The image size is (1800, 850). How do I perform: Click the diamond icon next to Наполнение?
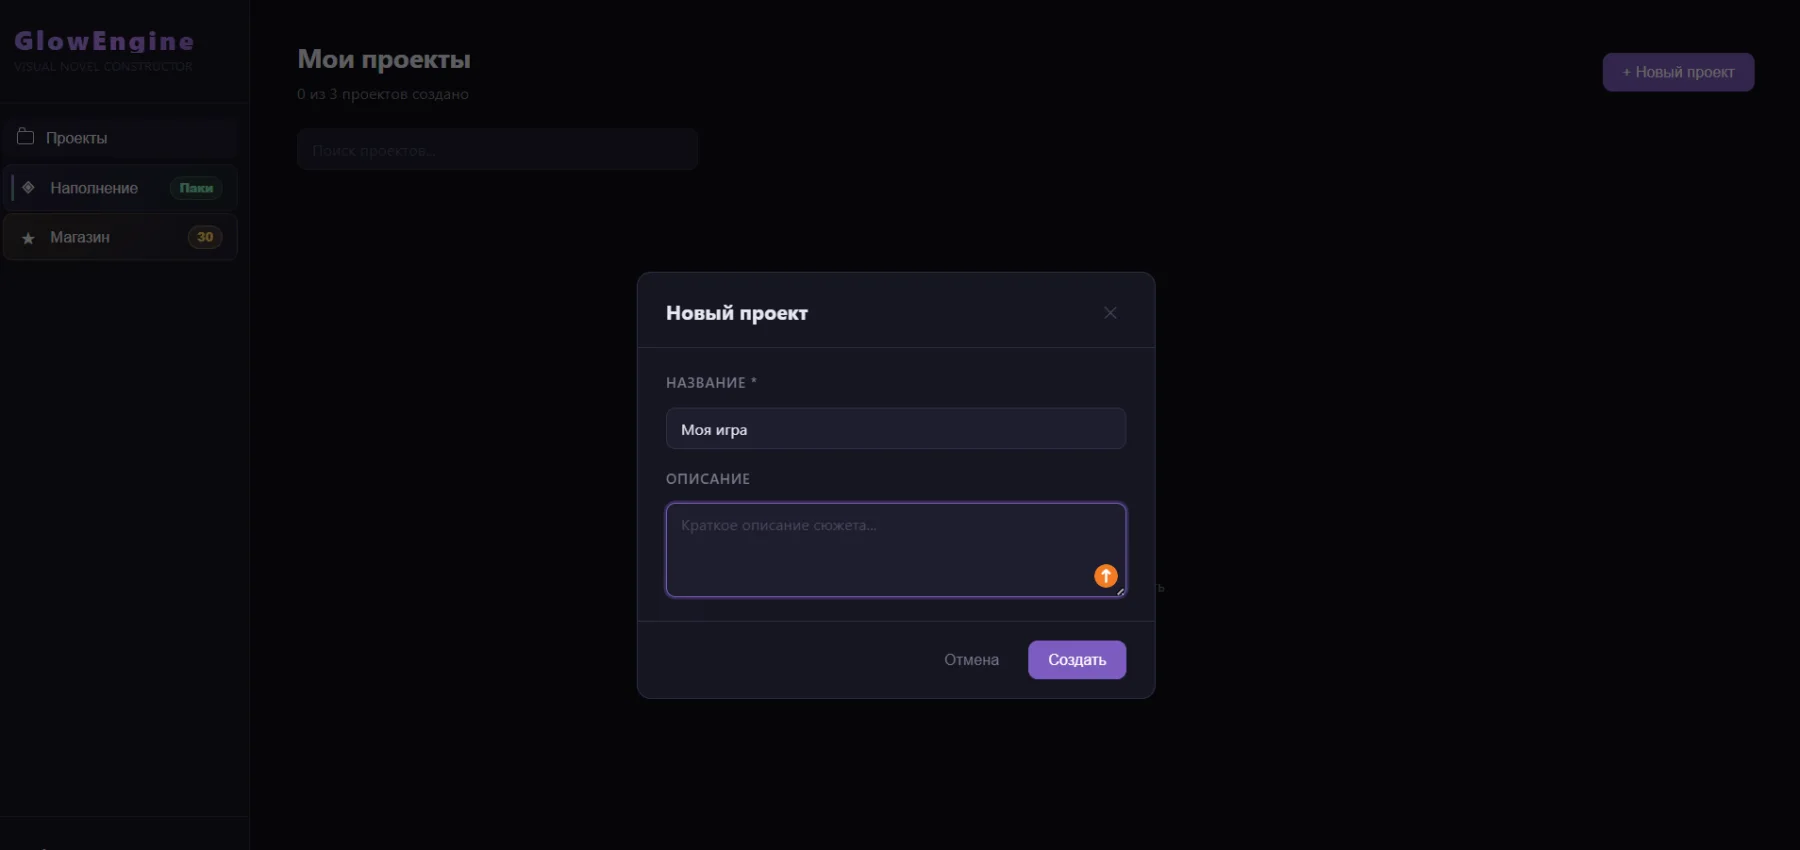click(28, 187)
